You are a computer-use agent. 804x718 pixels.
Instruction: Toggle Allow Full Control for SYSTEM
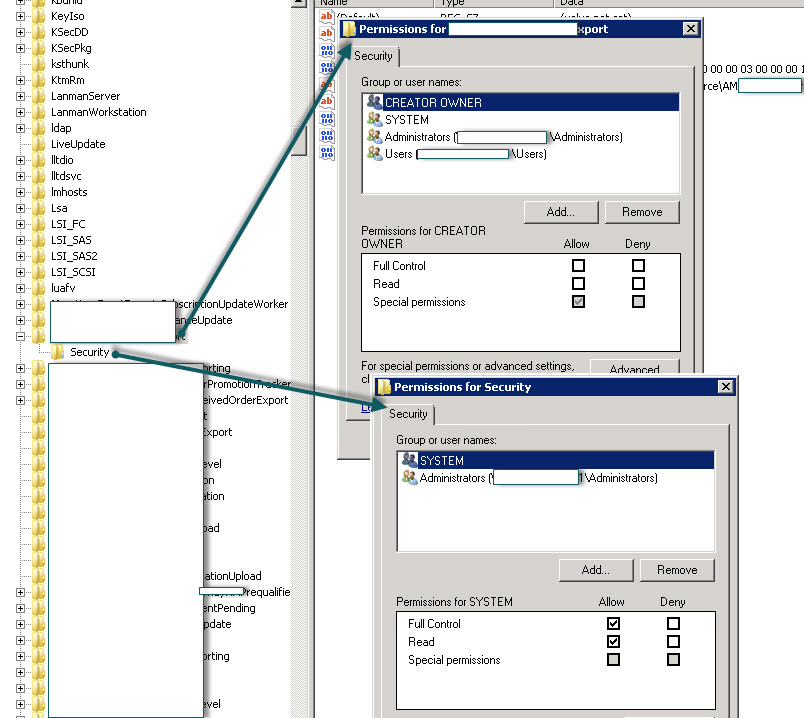pos(613,624)
